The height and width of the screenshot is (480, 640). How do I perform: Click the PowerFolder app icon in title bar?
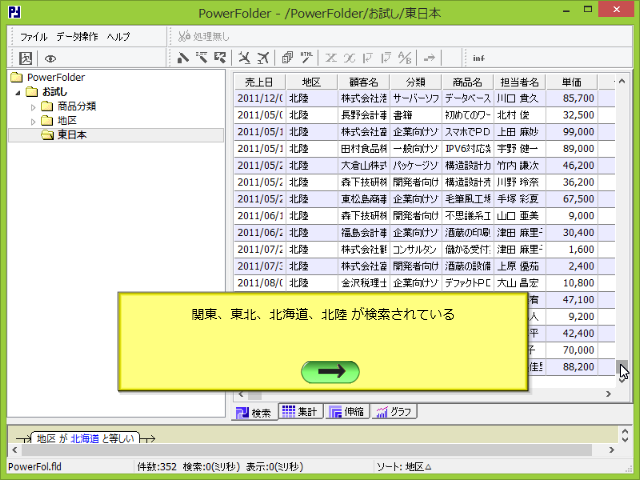[x=14, y=12]
